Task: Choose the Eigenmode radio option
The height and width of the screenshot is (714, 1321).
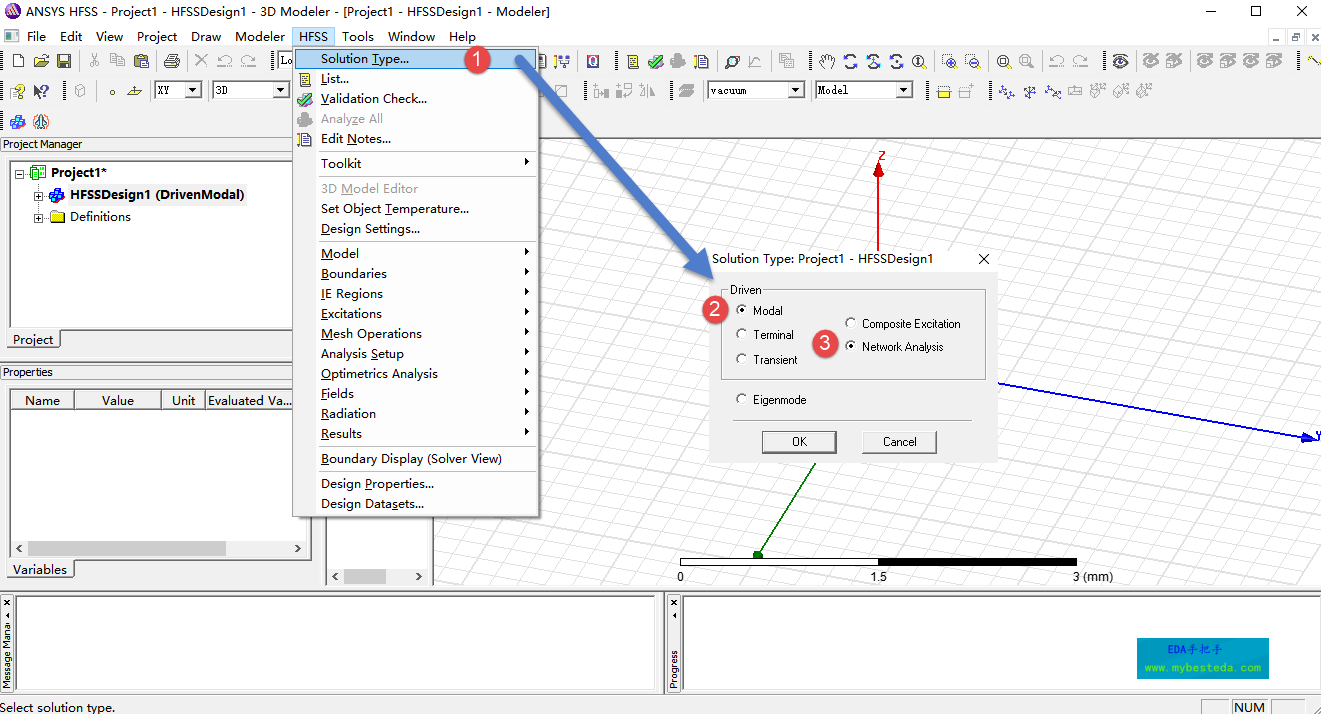Action: click(742, 400)
